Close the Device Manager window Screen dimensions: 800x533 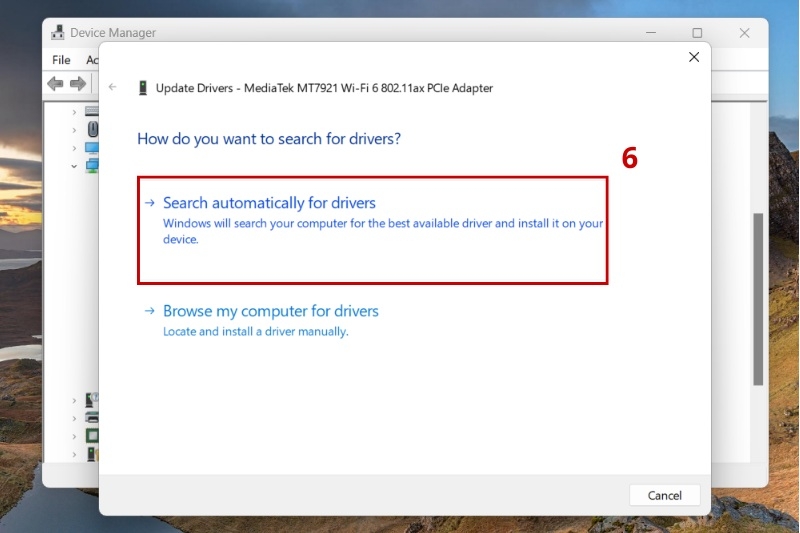(x=744, y=33)
